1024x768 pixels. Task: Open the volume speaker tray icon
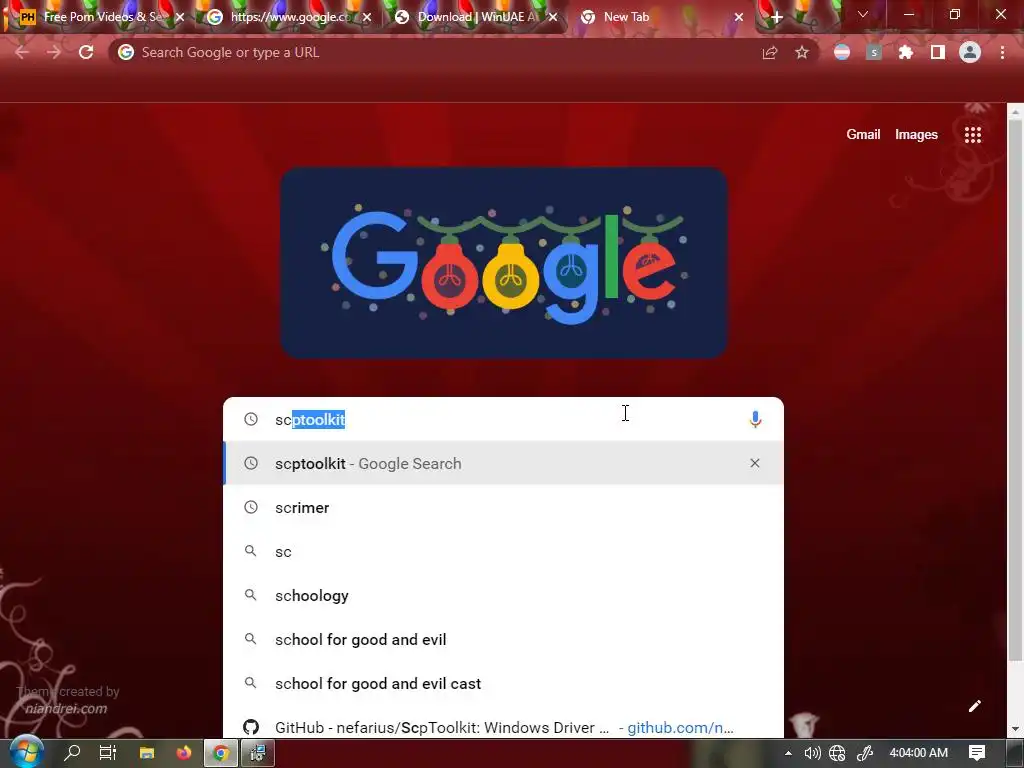[x=812, y=753]
